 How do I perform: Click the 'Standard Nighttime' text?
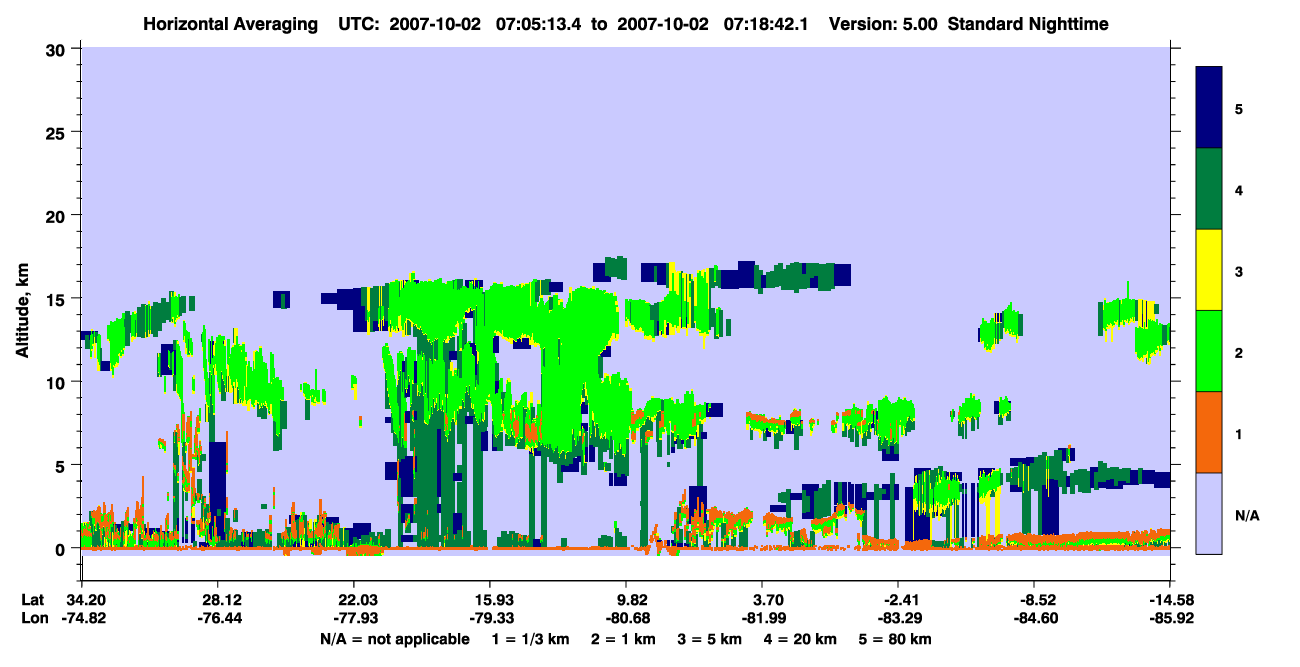[x=1028, y=23]
